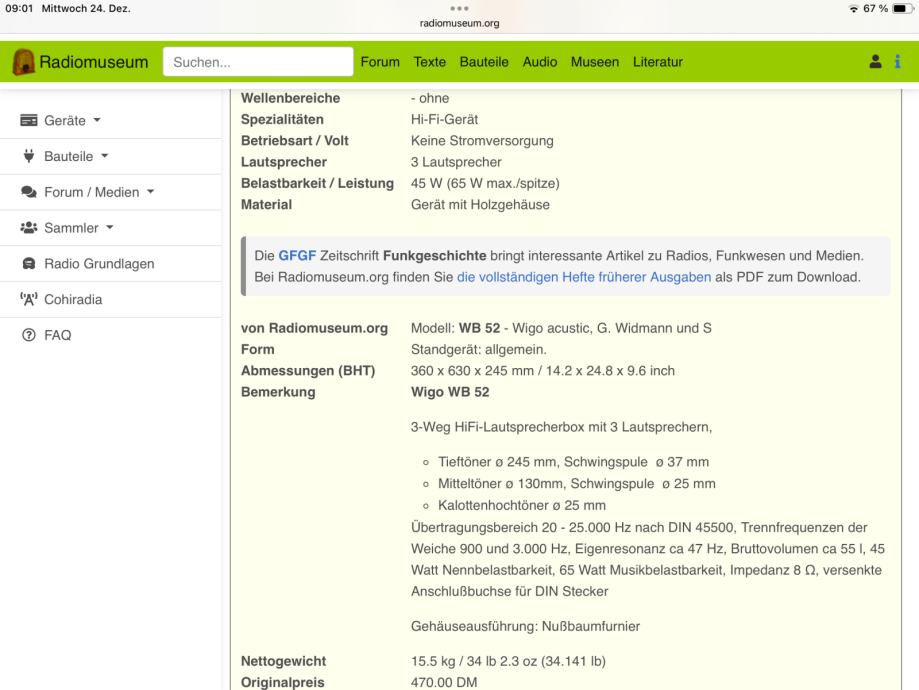Click the bold 'Funkgeschichte' text
The height and width of the screenshot is (690, 919).
(434, 256)
